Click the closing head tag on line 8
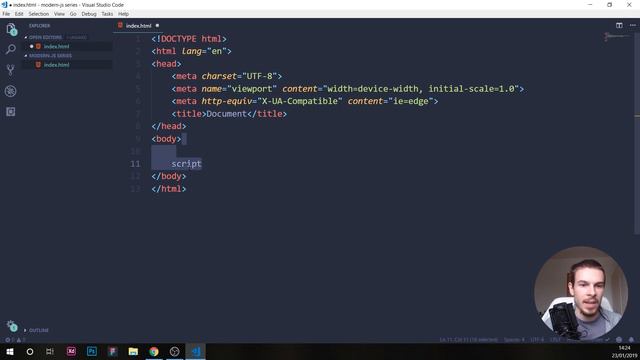 point(169,126)
